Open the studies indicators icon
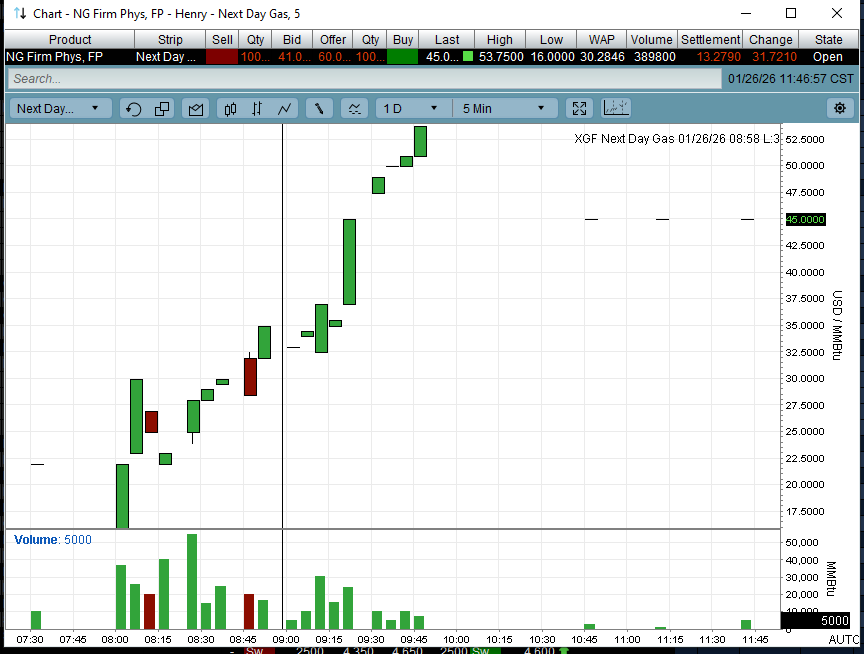Viewport: 864px width, 654px height. [x=354, y=109]
